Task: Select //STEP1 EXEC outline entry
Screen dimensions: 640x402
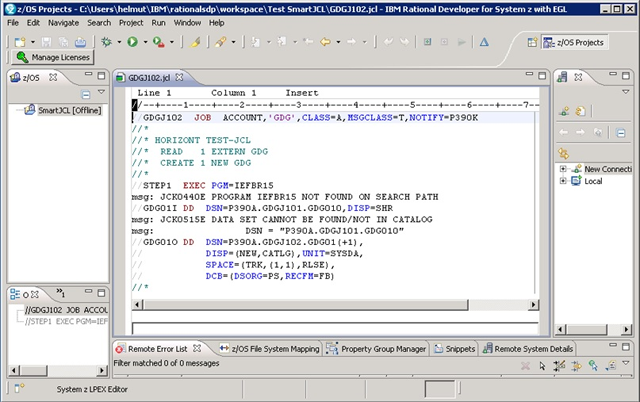Action: tap(66, 322)
